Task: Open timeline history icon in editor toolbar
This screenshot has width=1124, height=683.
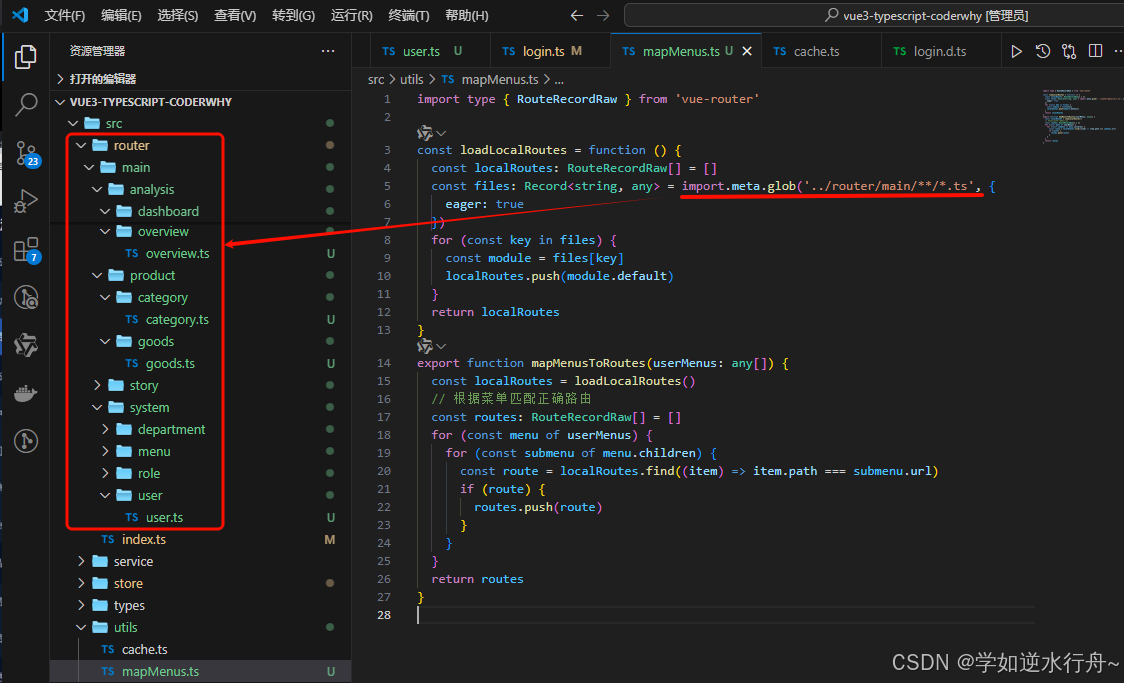Action: coord(1043,51)
